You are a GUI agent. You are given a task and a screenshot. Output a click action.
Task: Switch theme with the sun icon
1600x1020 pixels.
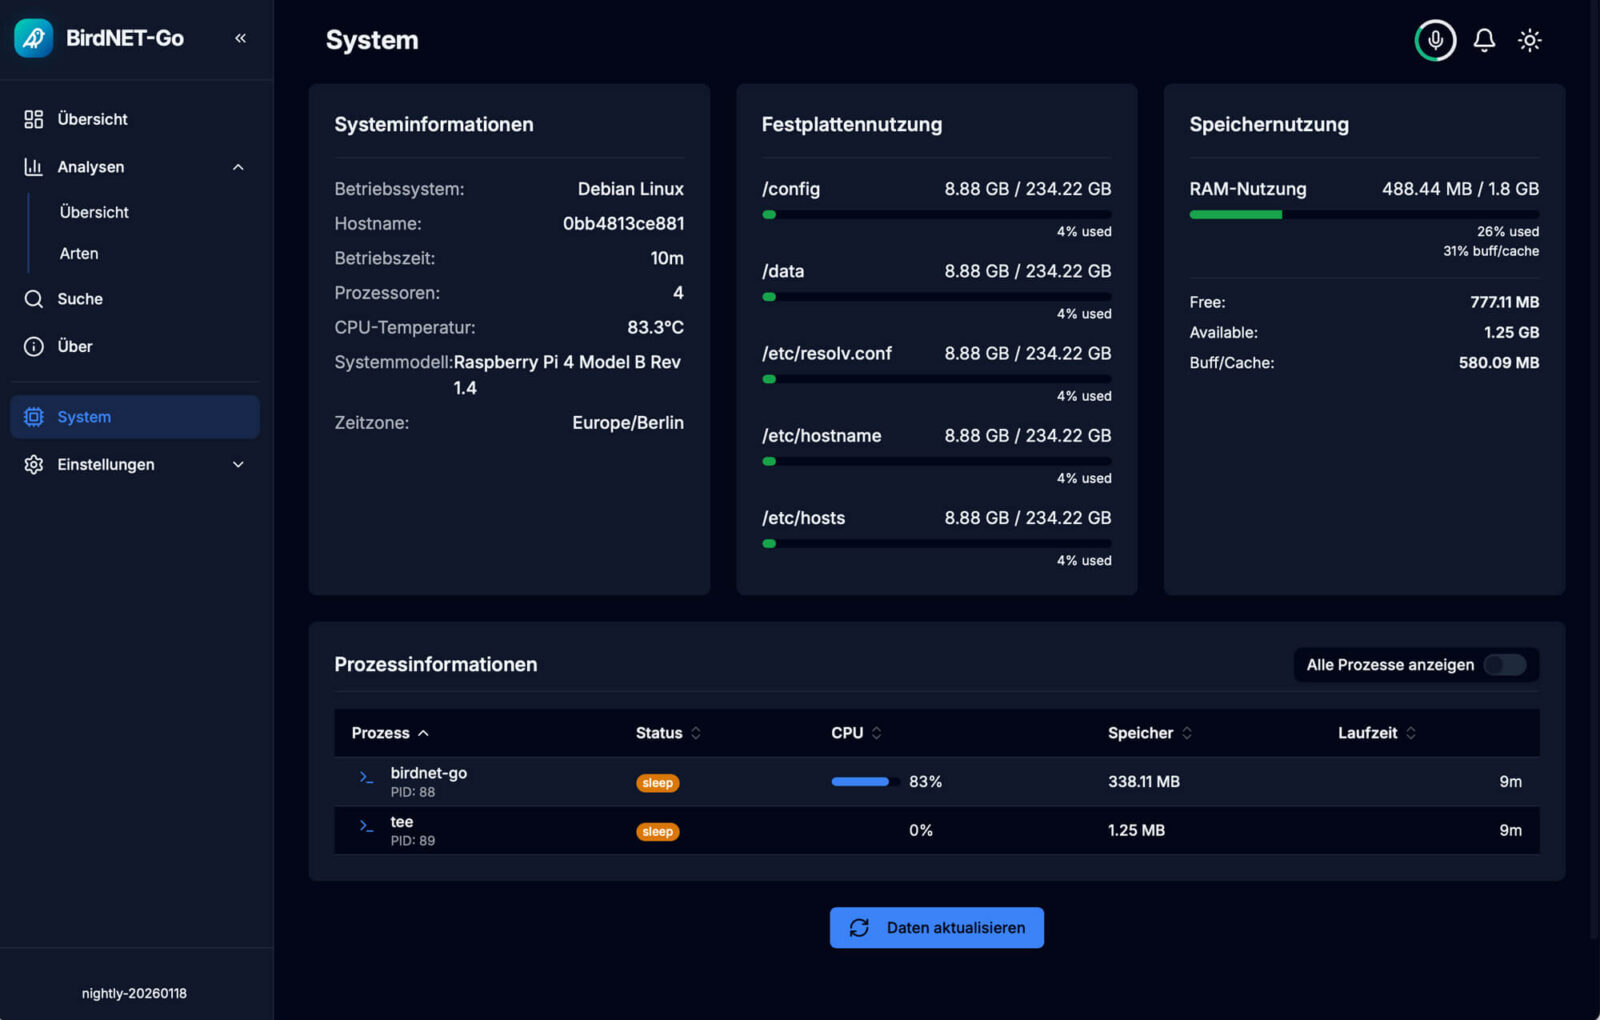(x=1529, y=40)
